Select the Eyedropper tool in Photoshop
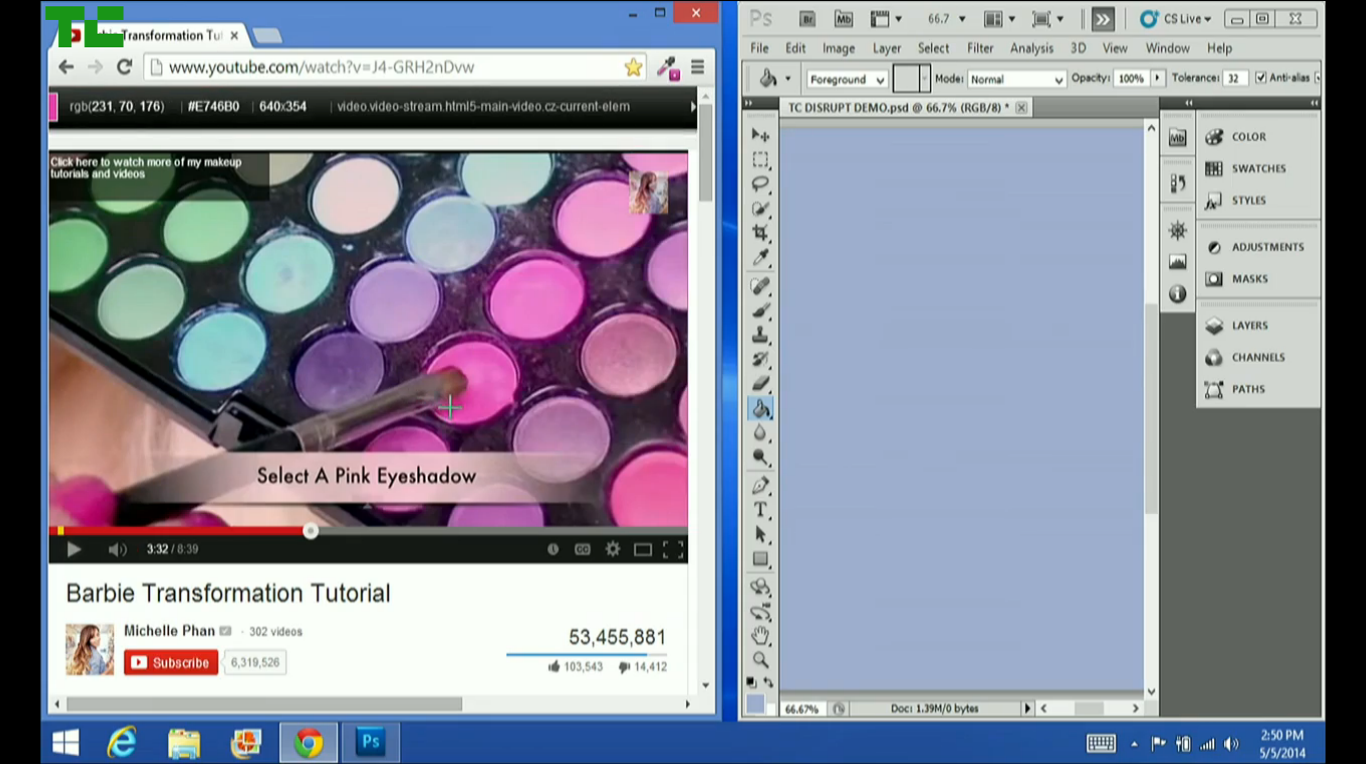This screenshot has height=764, width=1366. tap(761, 258)
